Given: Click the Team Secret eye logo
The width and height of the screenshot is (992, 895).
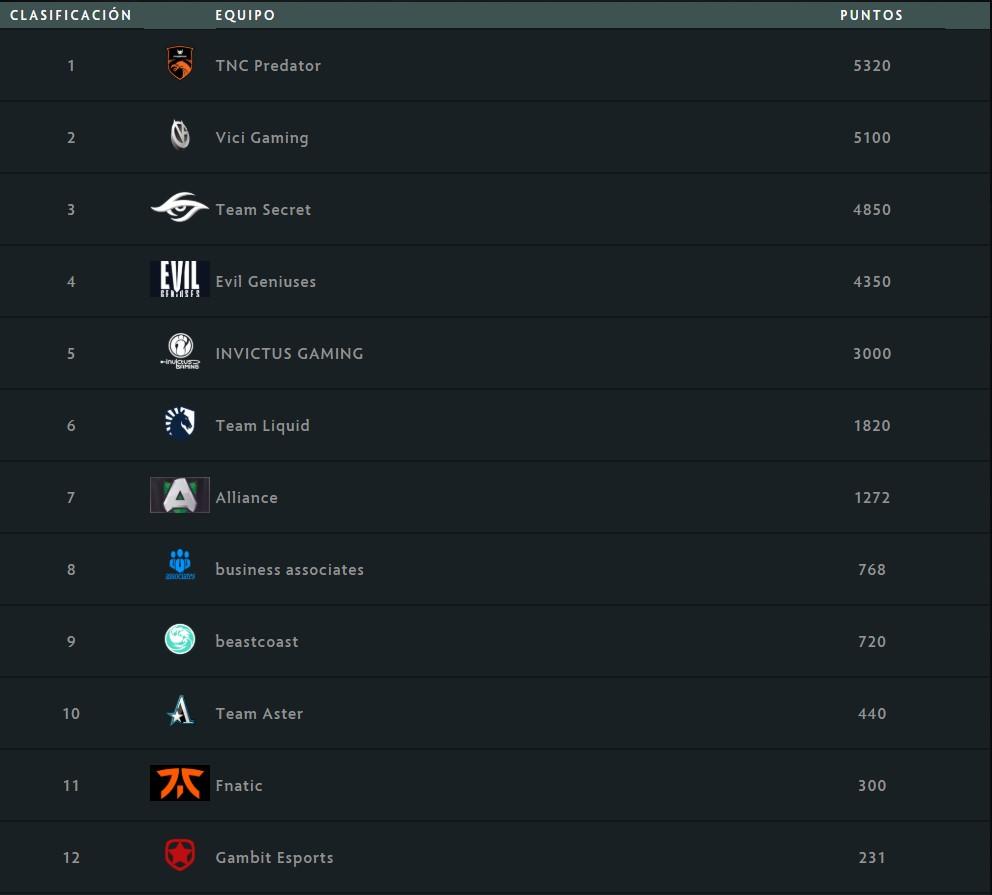Looking at the screenshot, I should tap(180, 207).
